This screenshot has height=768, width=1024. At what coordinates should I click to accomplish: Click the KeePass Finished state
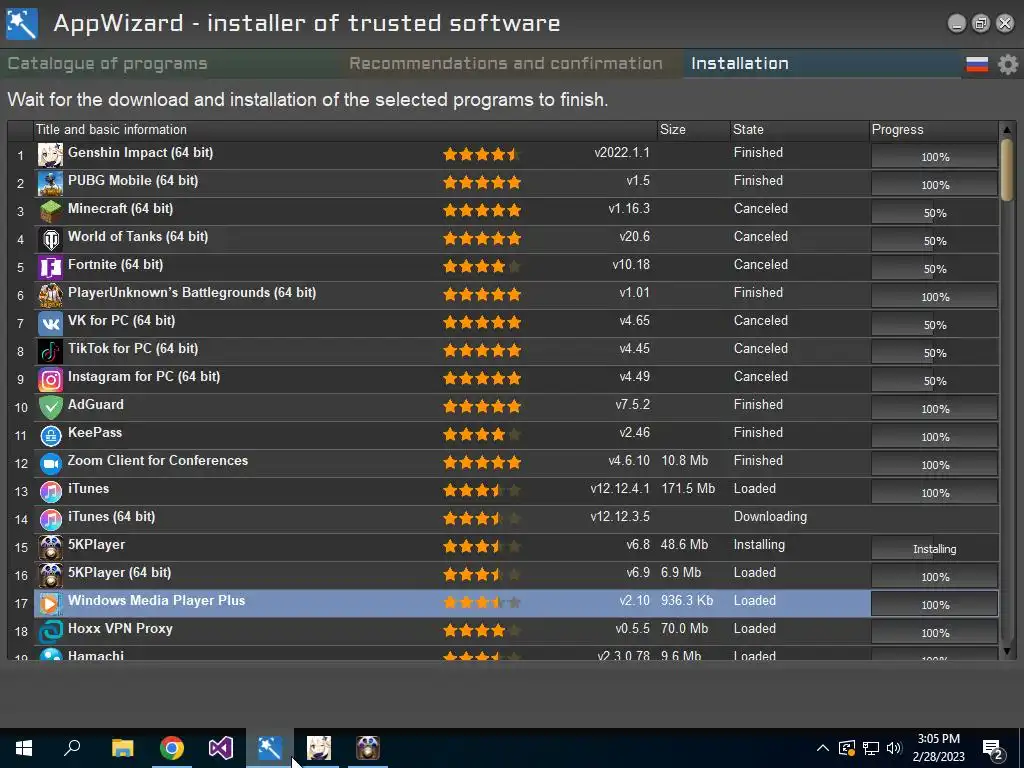[x=758, y=432]
